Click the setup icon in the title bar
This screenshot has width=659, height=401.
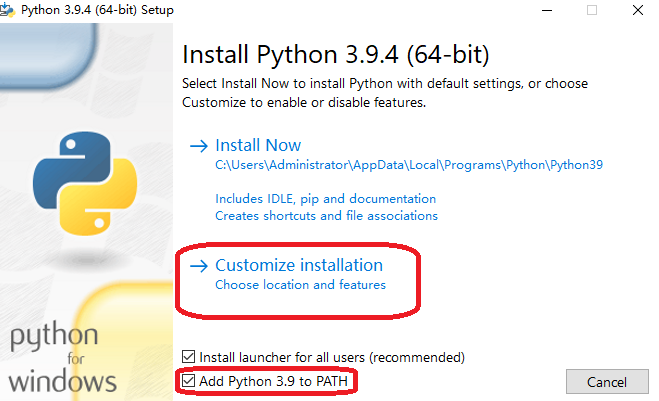point(10,10)
